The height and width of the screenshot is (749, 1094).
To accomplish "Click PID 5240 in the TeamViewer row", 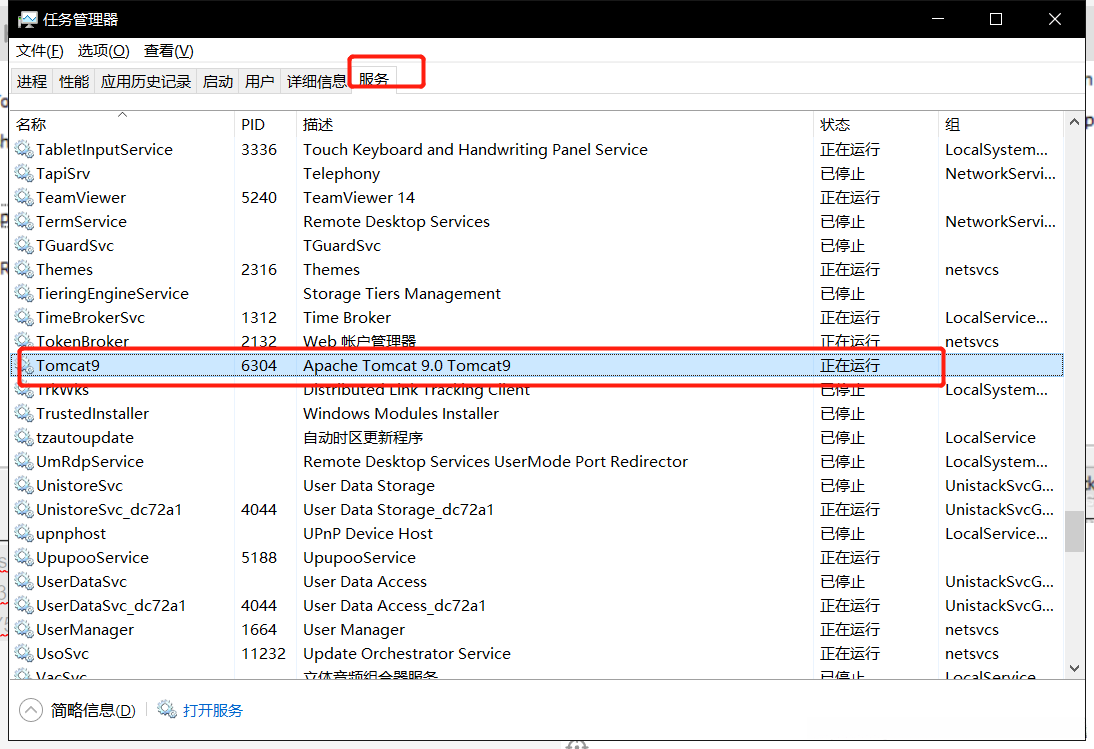I will (259, 197).
